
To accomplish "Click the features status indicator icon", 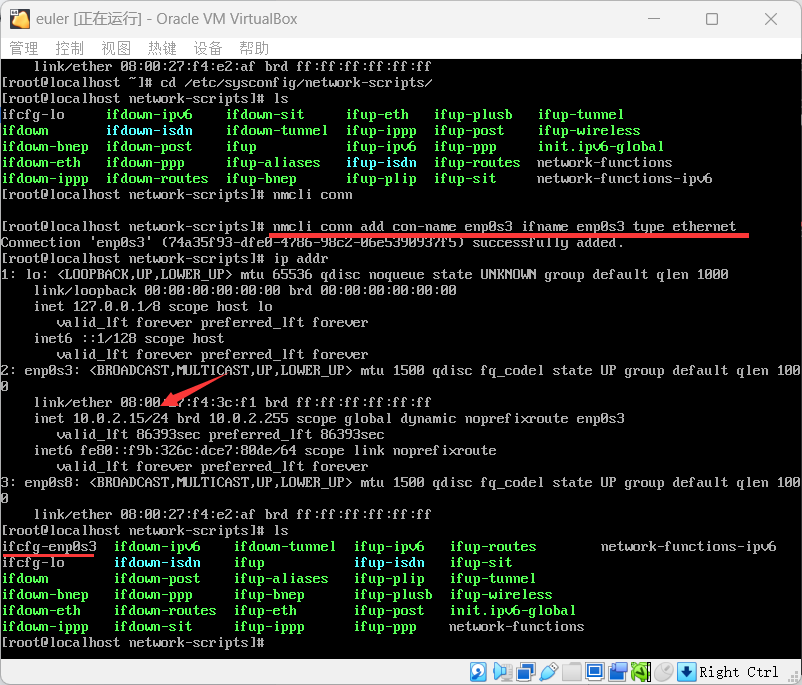I will tap(641, 671).
